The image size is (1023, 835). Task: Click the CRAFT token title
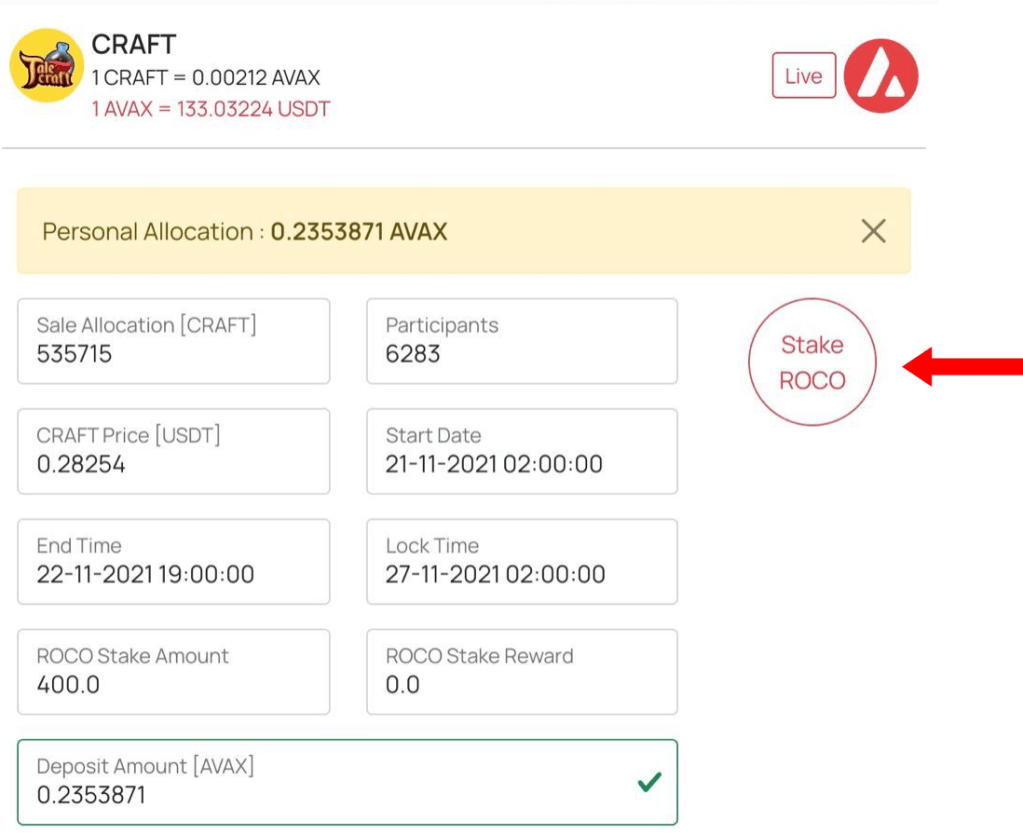coord(133,45)
